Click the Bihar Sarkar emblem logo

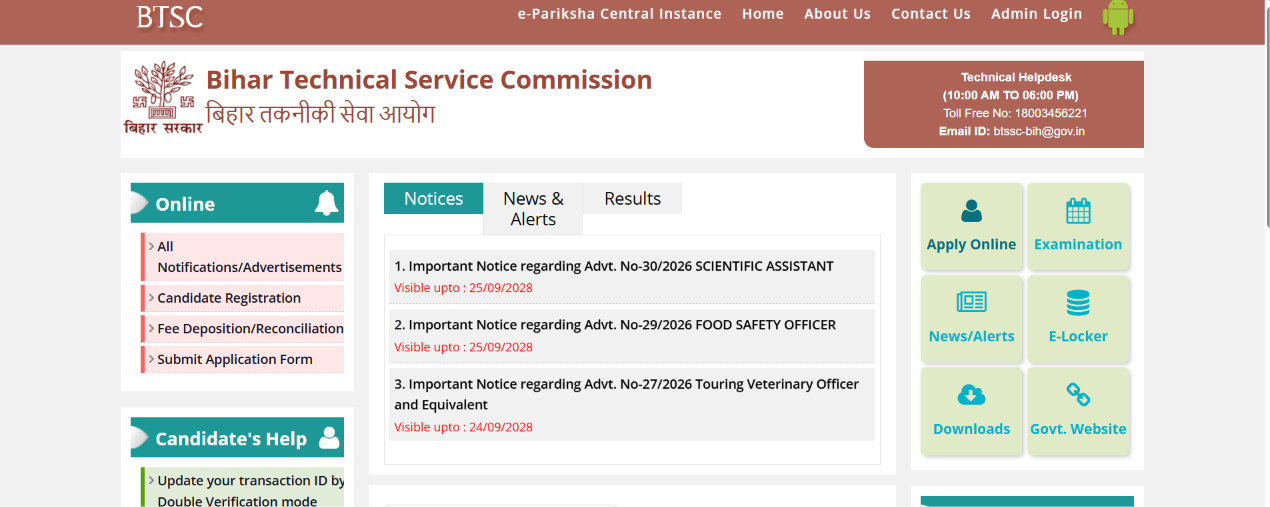coord(163,97)
